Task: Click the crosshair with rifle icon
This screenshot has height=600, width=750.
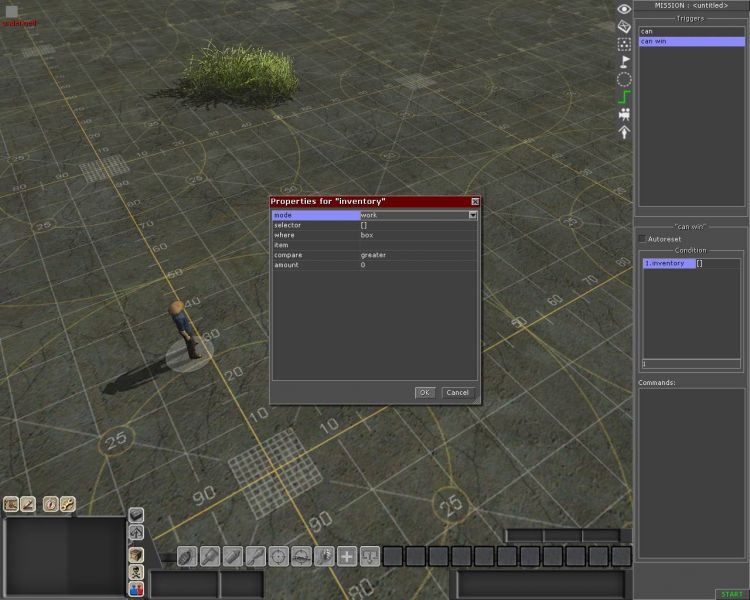Action: [301, 556]
